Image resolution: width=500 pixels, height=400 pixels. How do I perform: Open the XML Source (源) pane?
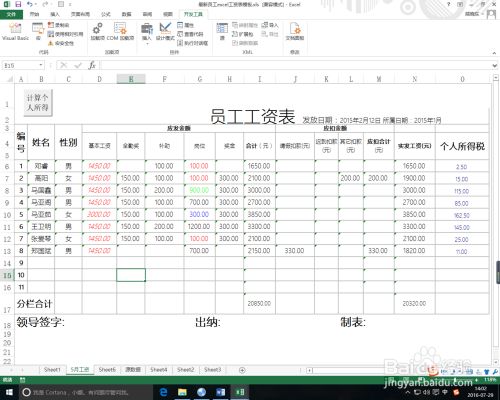[222, 32]
